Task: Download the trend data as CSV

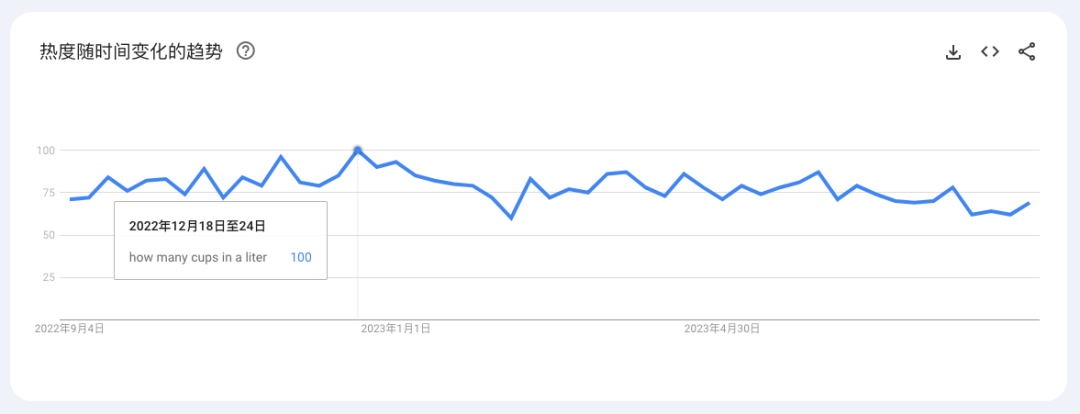Action: coord(953,52)
